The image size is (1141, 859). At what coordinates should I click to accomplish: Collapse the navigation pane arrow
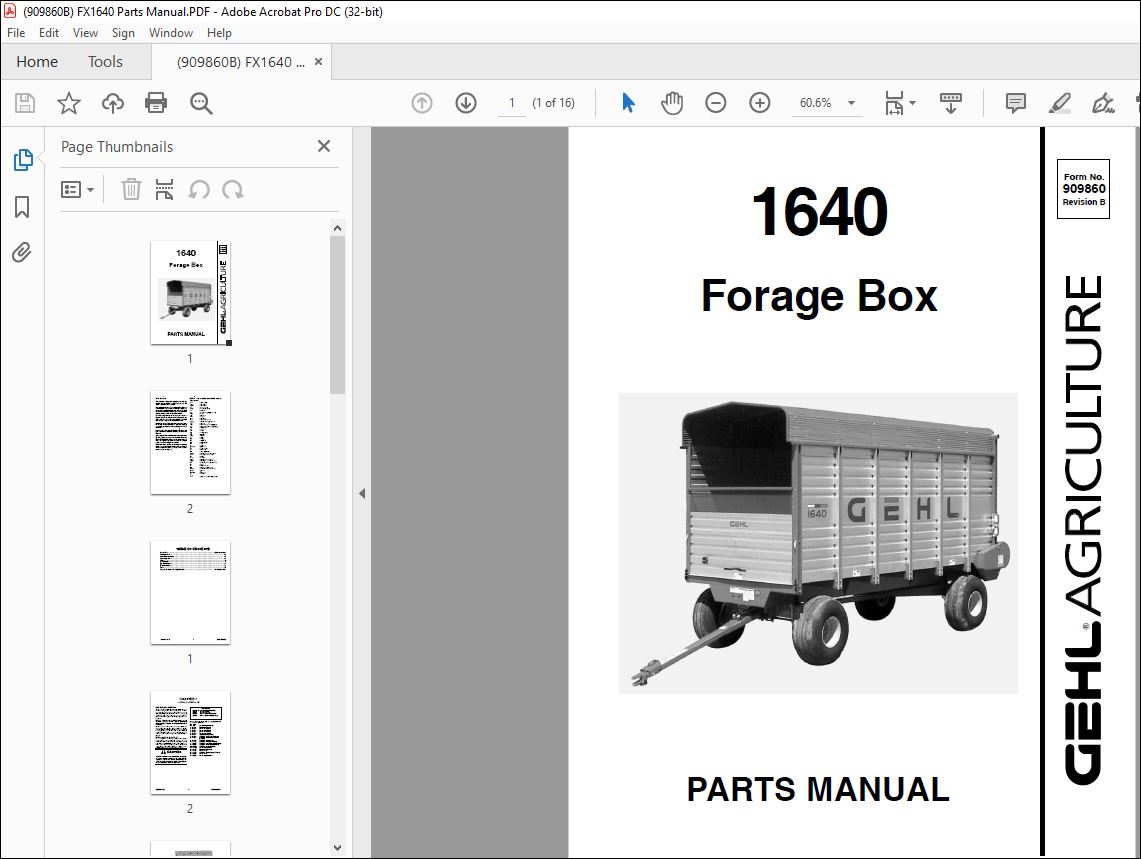pyautogui.click(x=362, y=494)
